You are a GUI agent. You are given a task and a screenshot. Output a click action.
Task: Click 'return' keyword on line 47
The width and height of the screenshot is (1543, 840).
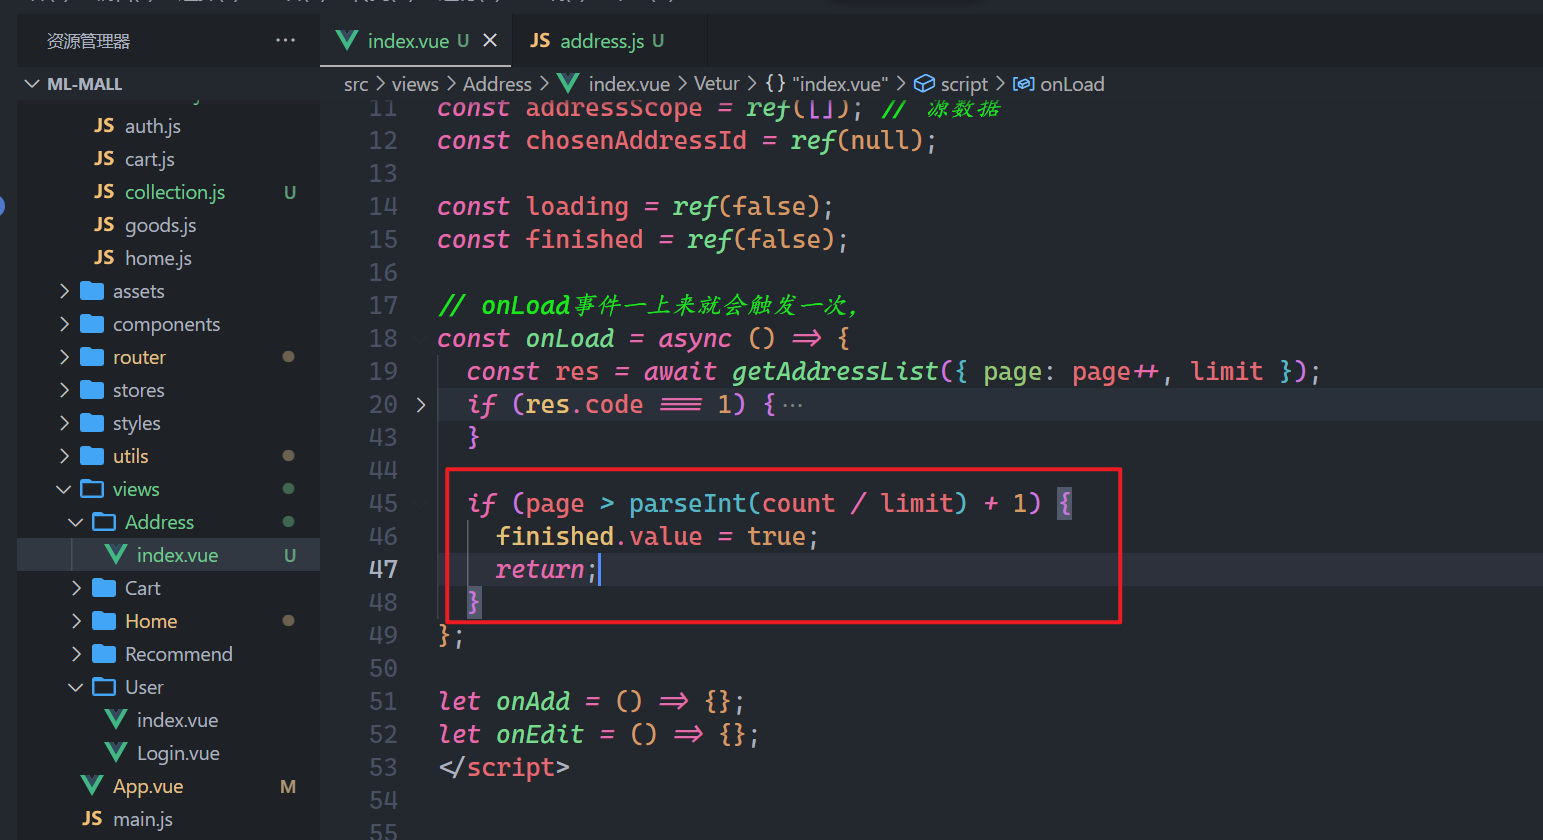pos(540,570)
